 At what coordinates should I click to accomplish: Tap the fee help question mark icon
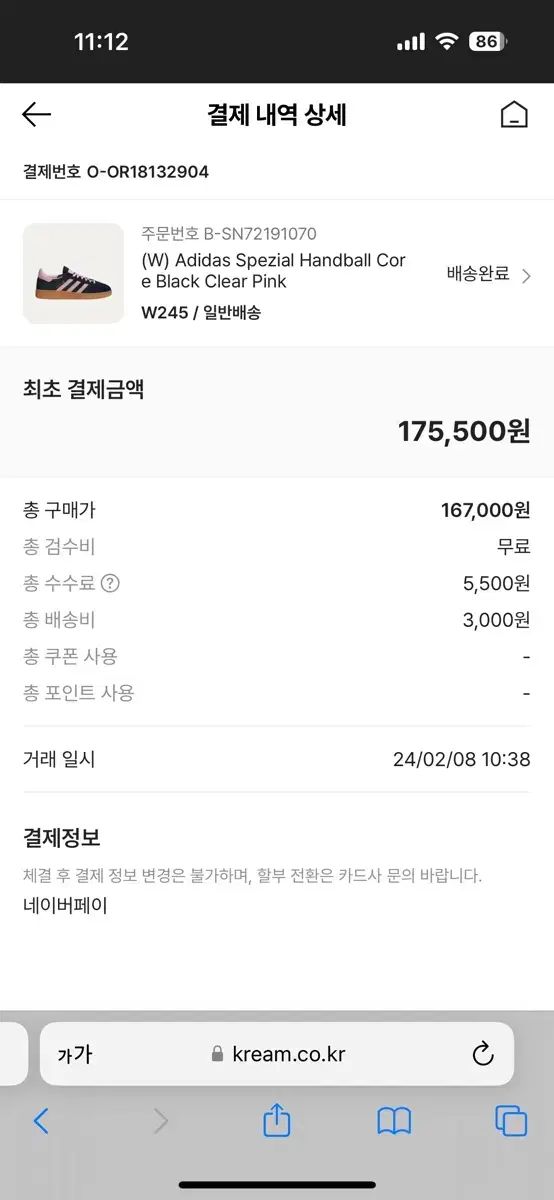pyautogui.click(x=111, y=583)
